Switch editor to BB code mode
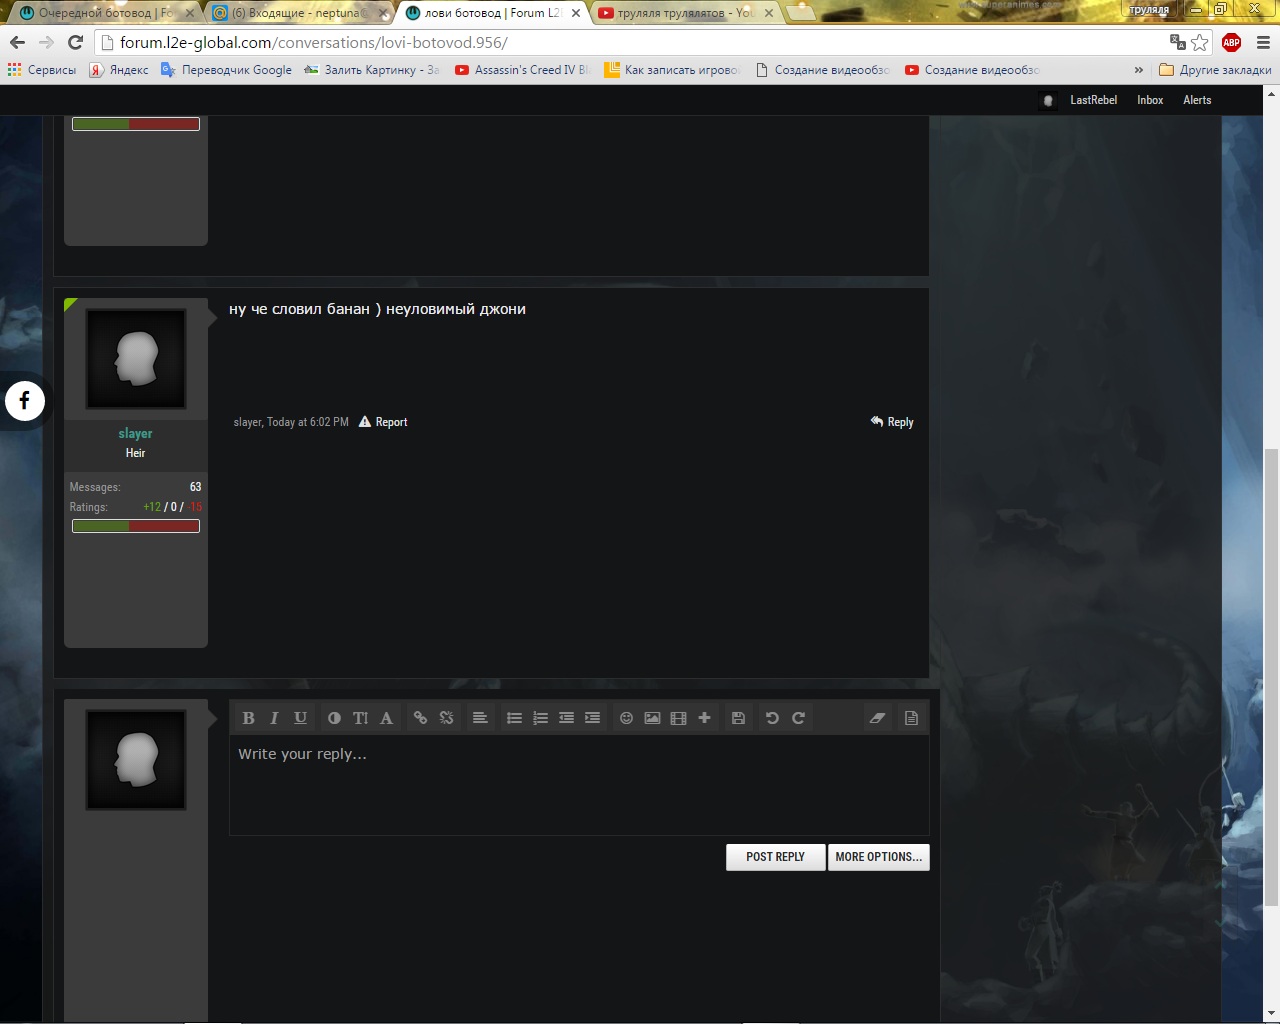 coord(911,718)
